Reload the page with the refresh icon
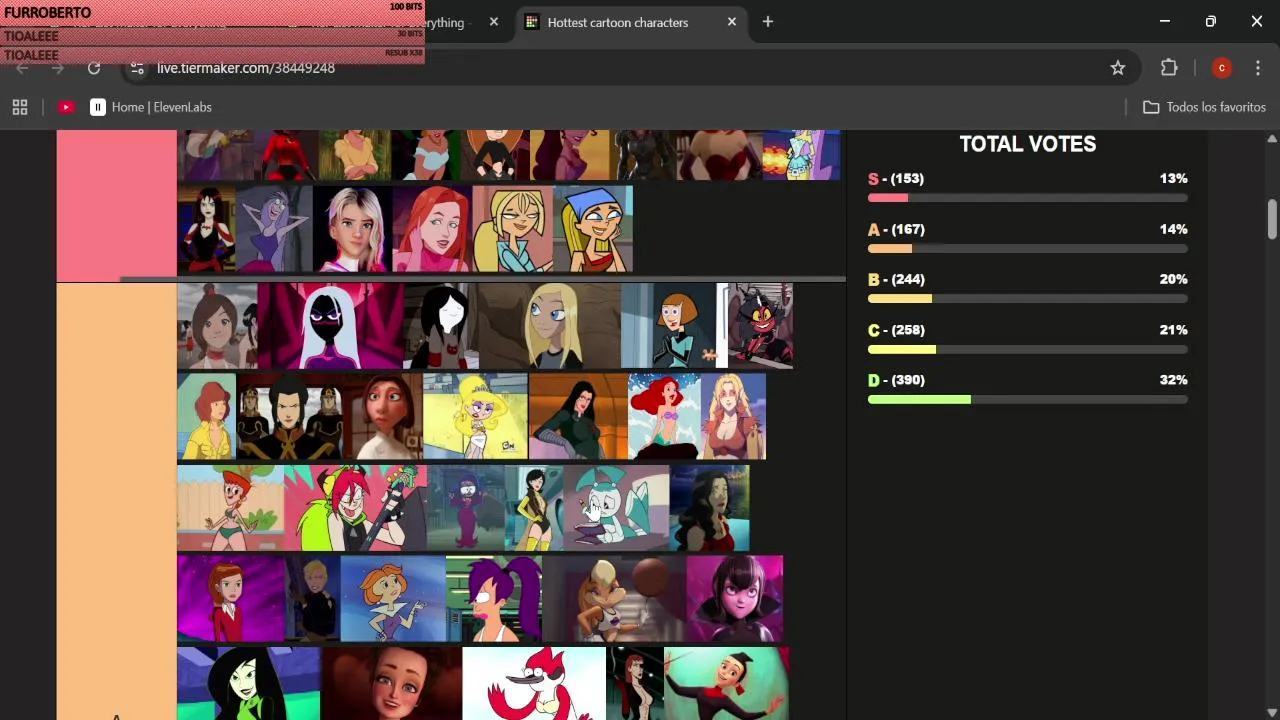1280x720 pixels. click(x=94, y=68)
